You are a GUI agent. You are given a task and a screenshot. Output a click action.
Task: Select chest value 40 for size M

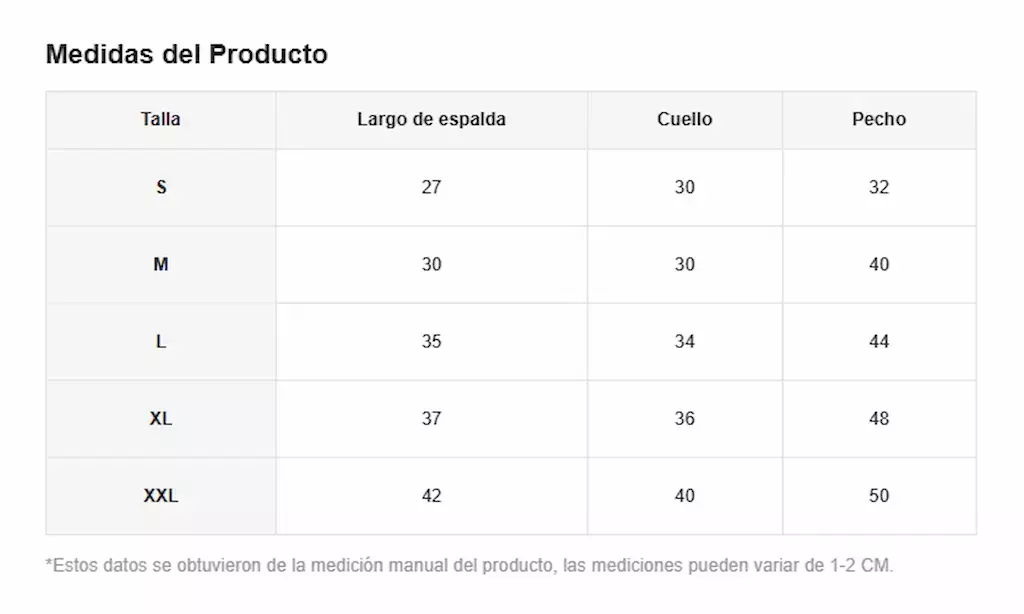879,265
